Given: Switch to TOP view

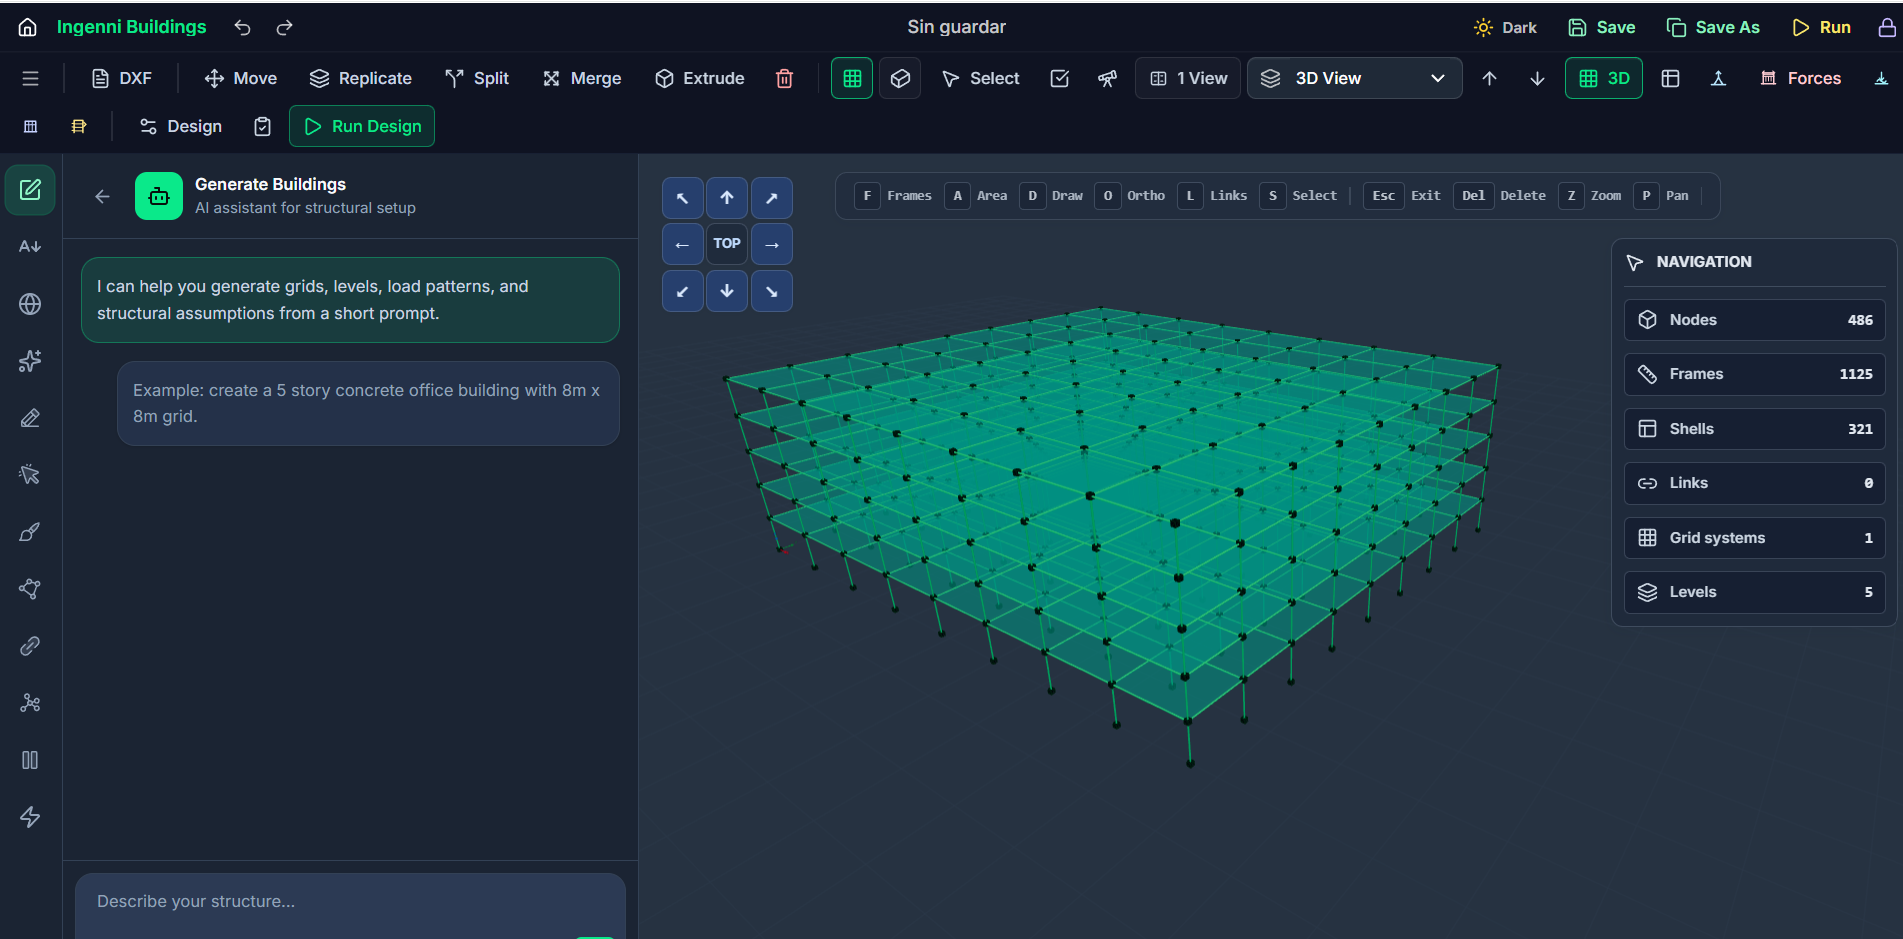Looking at the screenshot, I should pos(727,244).
